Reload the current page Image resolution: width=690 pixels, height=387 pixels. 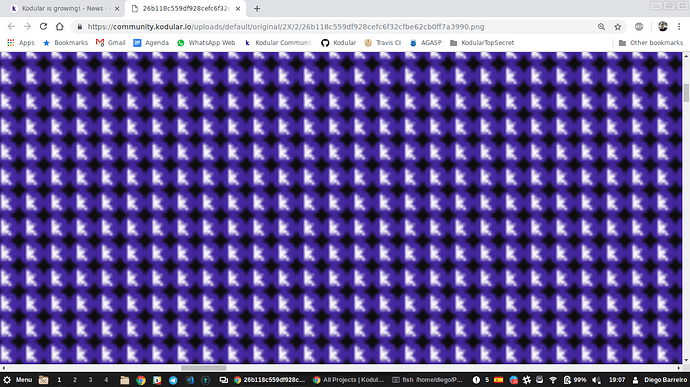pos(43,26)
